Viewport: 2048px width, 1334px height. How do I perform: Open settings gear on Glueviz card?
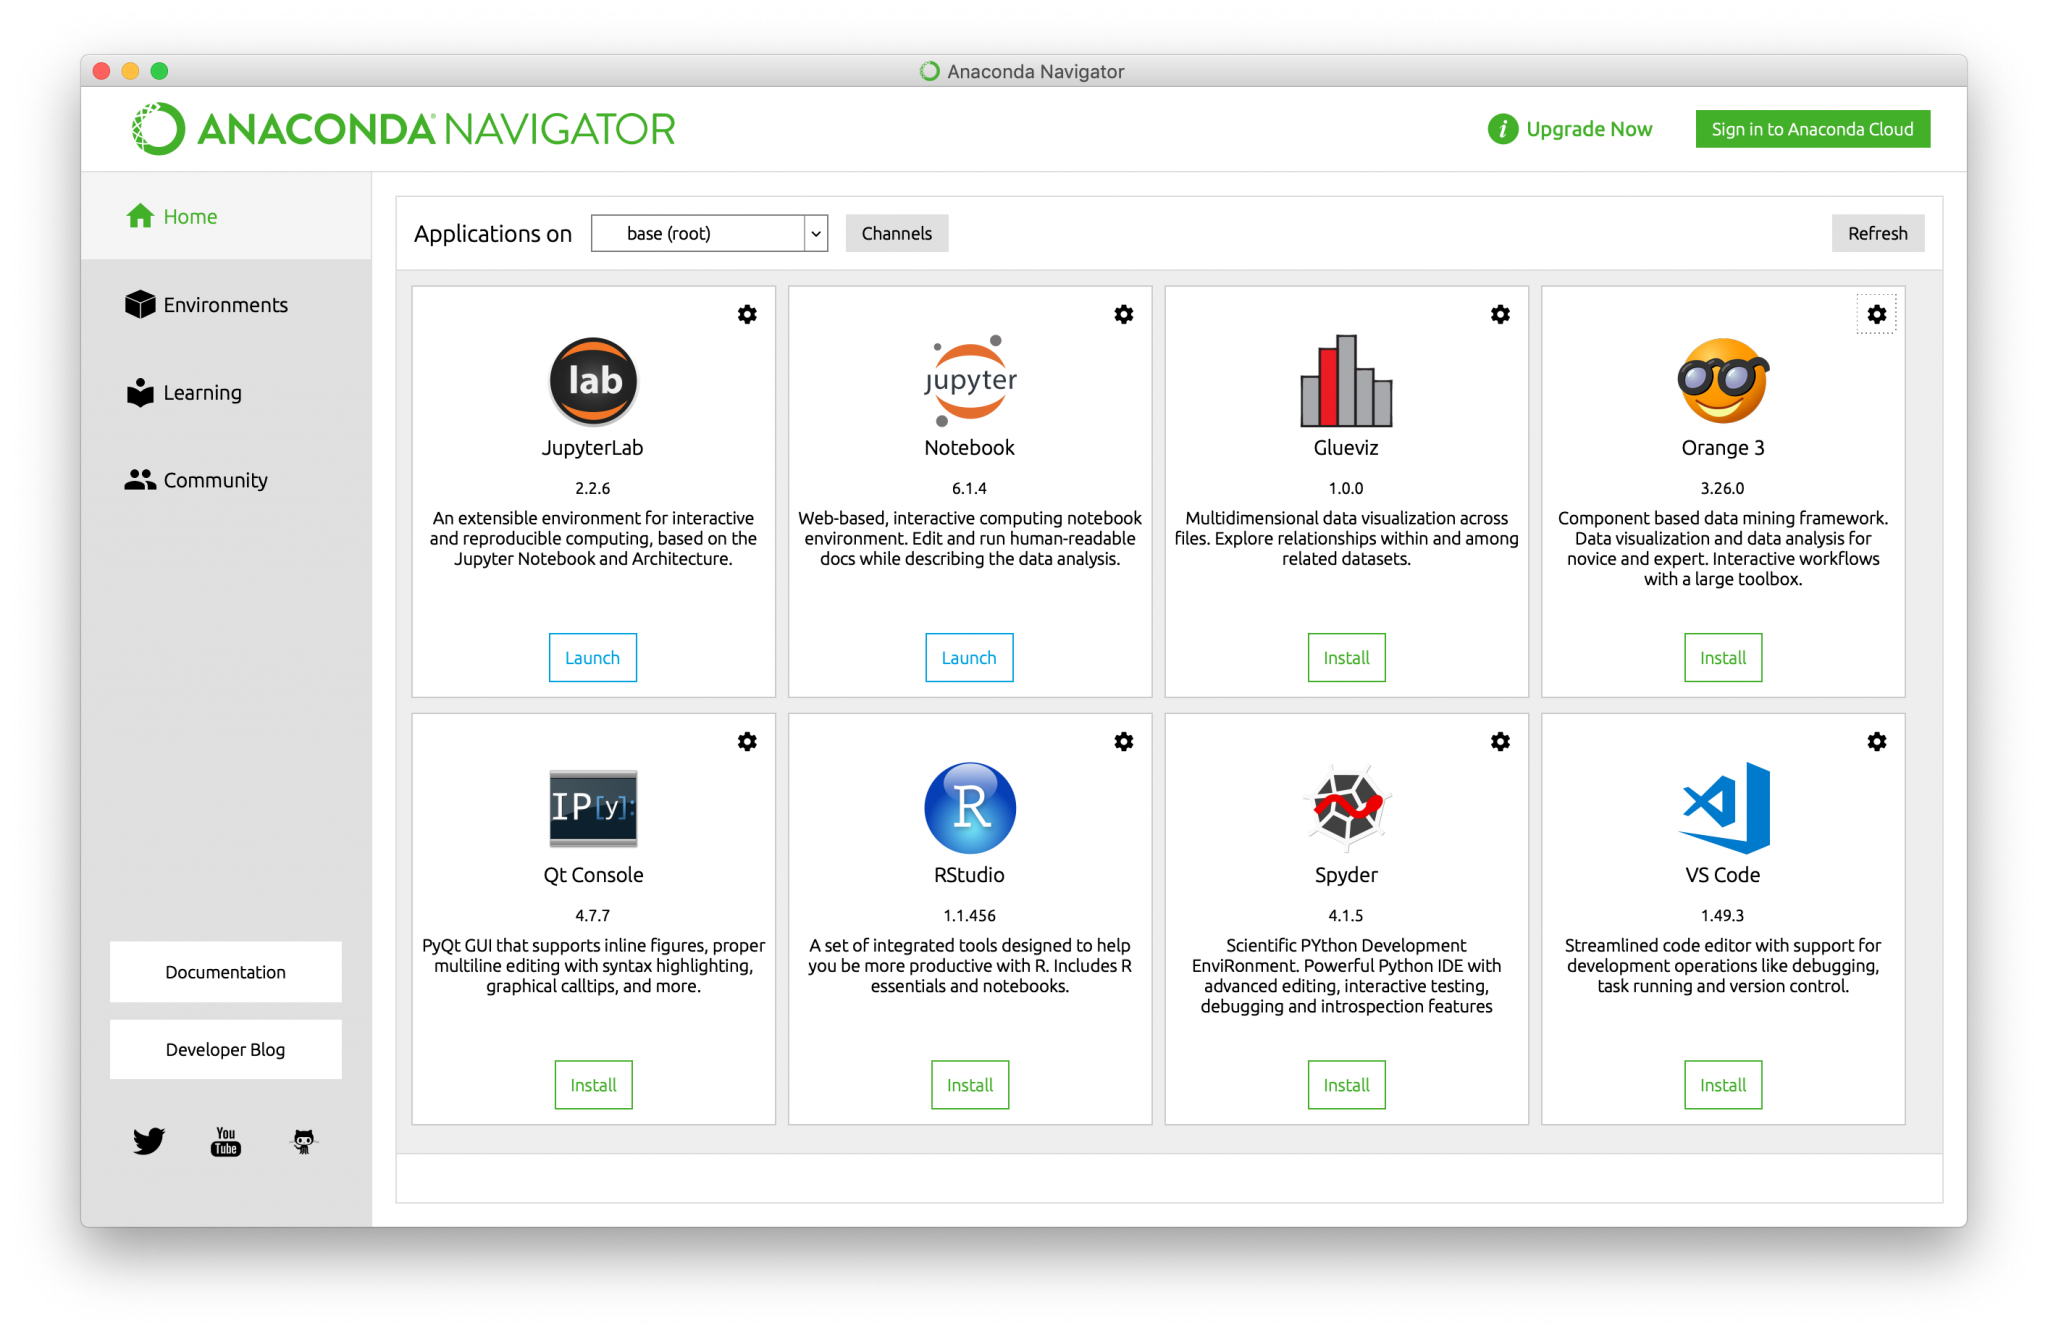click(x=1500, y=315)
